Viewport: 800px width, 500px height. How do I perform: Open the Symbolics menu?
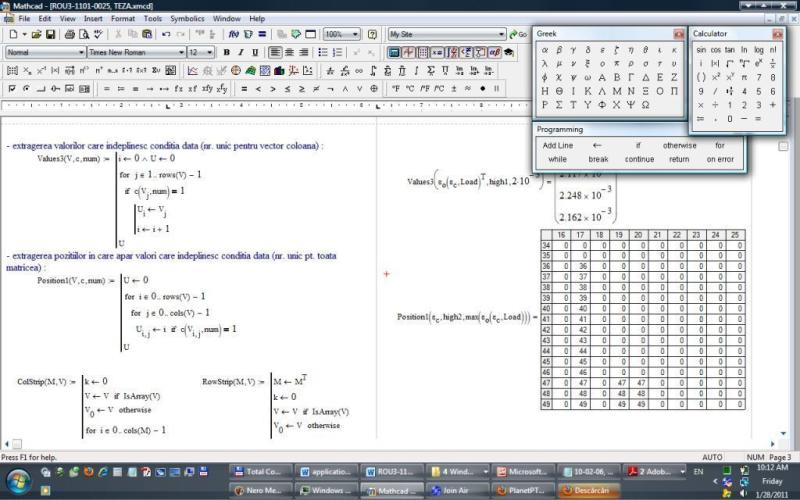point(187,18)
